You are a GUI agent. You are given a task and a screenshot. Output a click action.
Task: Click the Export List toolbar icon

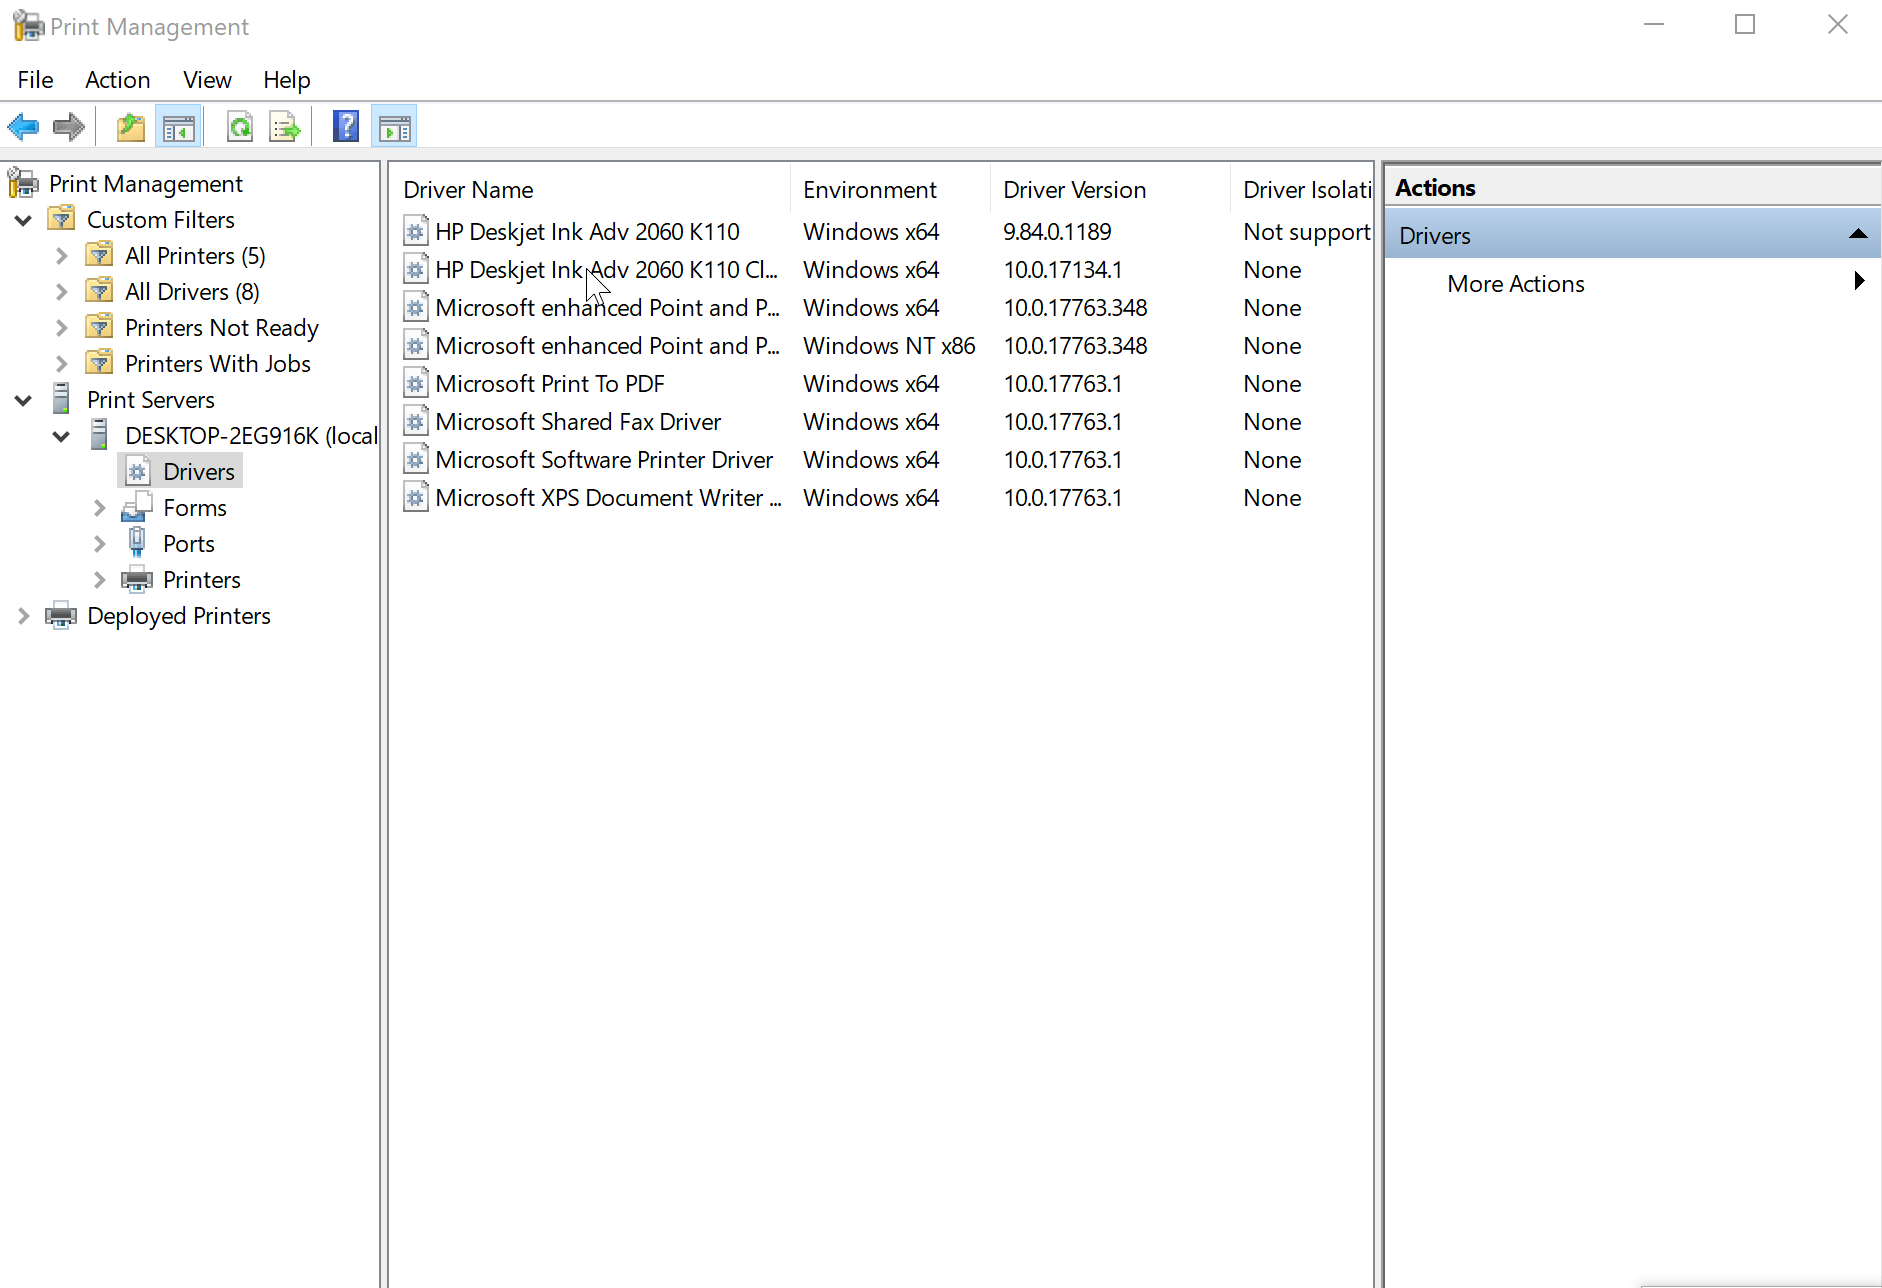tap(285, 127)
